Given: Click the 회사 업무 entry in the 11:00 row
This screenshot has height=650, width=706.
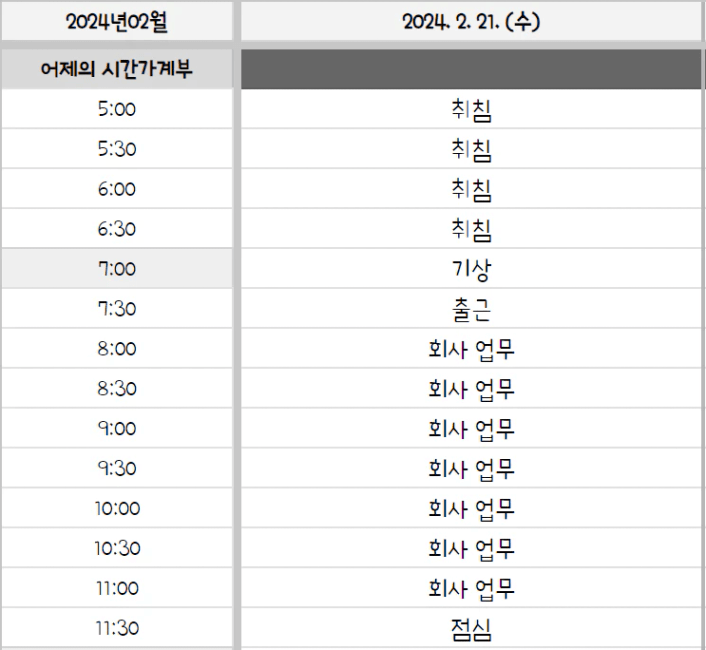Looking at the screenshot, I should tap(472, 589).
